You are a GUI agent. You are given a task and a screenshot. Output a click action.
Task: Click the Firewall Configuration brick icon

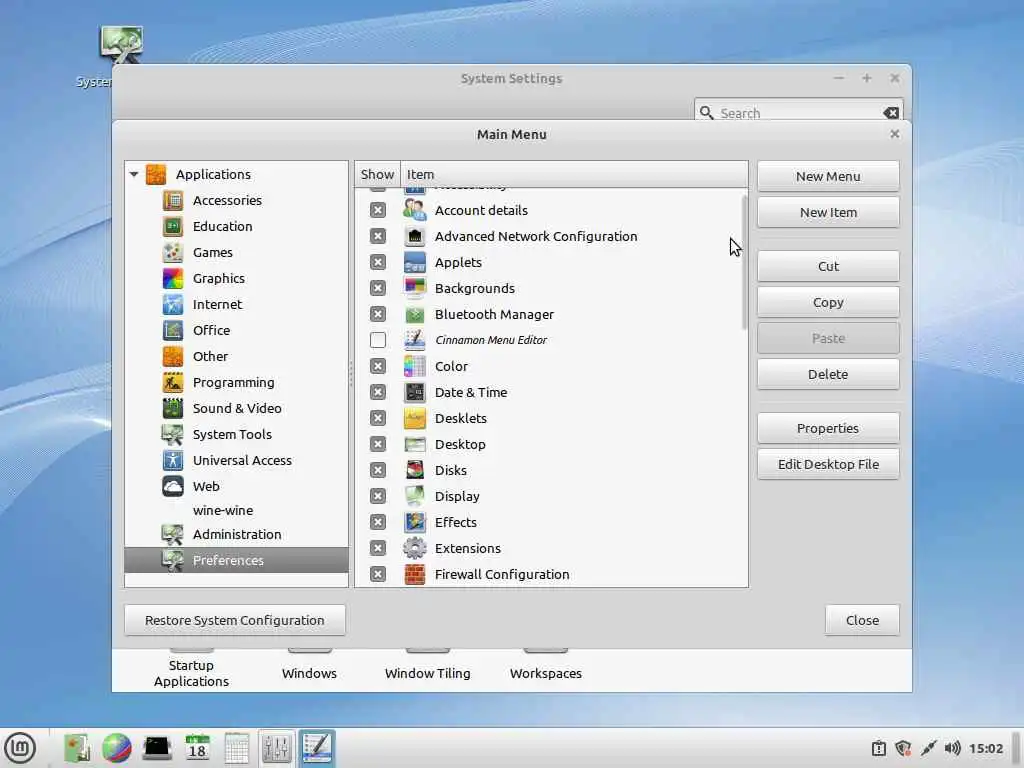(415, 574)
